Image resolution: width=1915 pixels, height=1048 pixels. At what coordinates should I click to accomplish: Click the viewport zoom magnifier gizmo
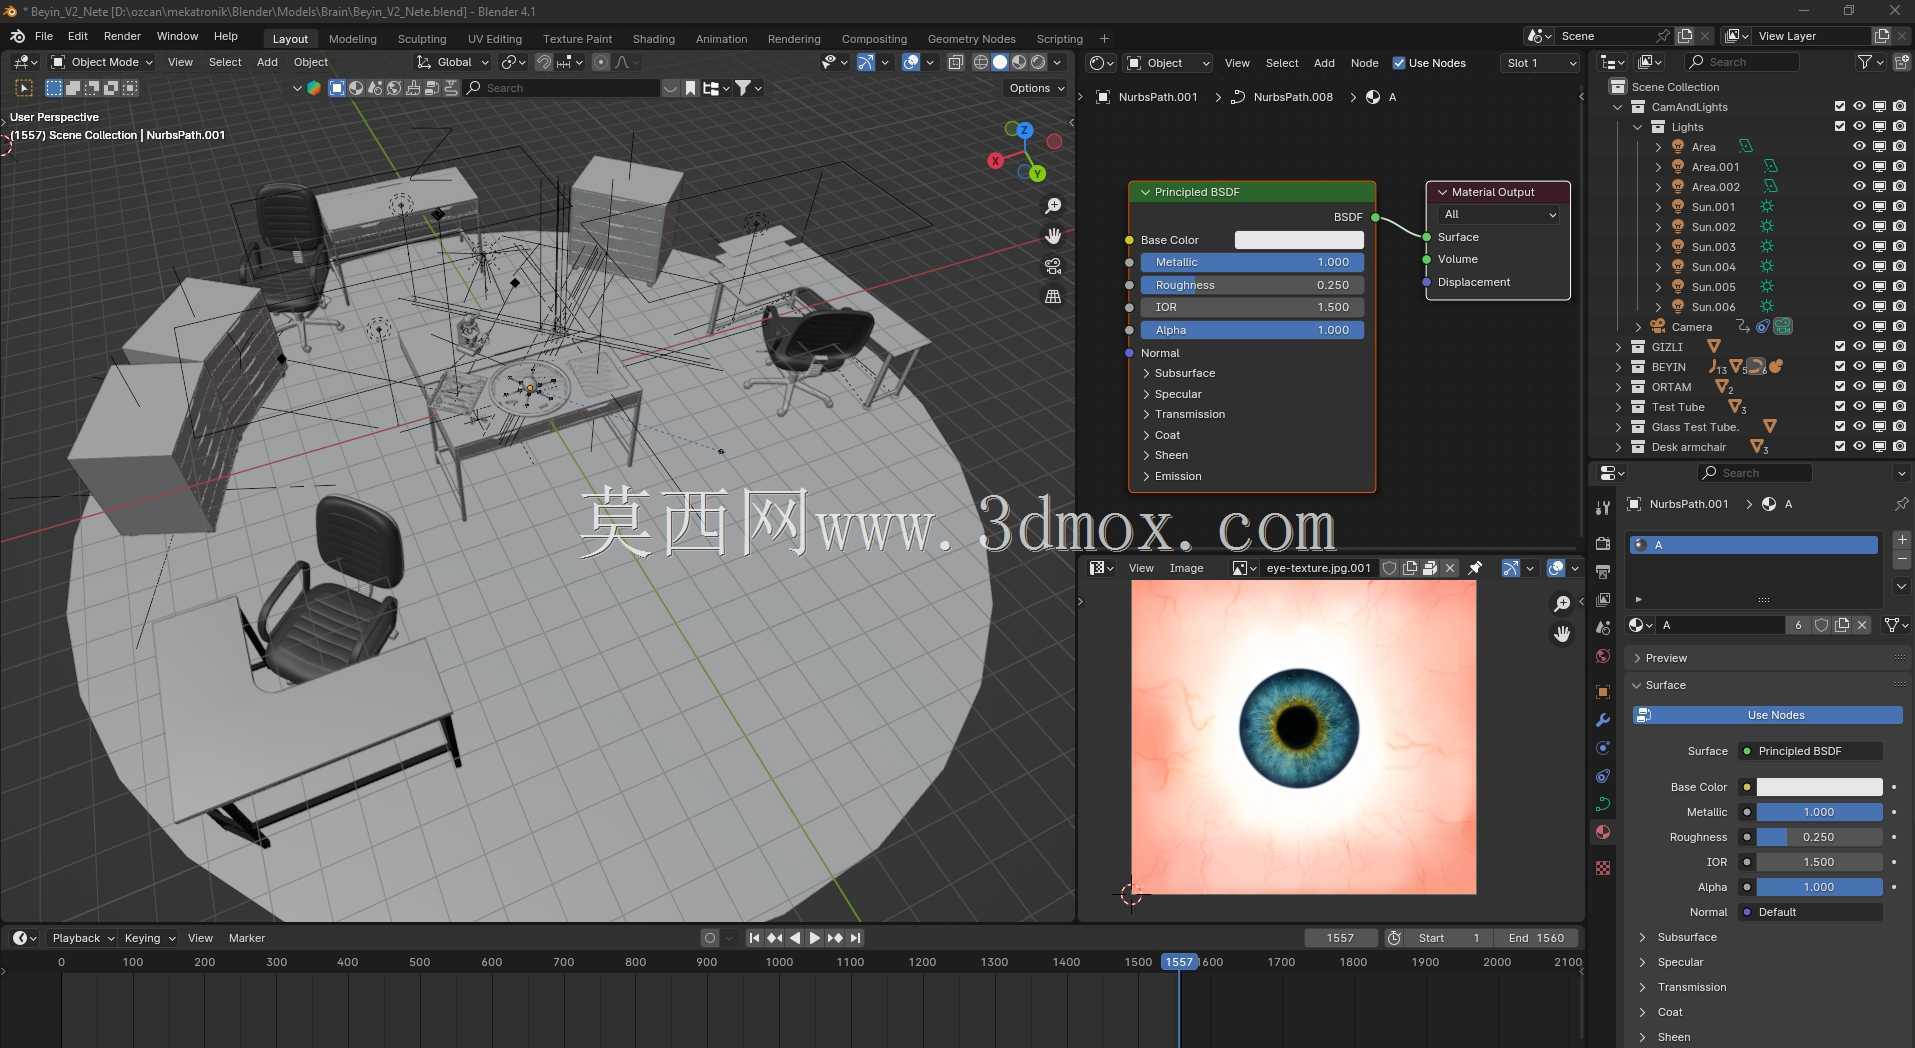point(1053,206)
